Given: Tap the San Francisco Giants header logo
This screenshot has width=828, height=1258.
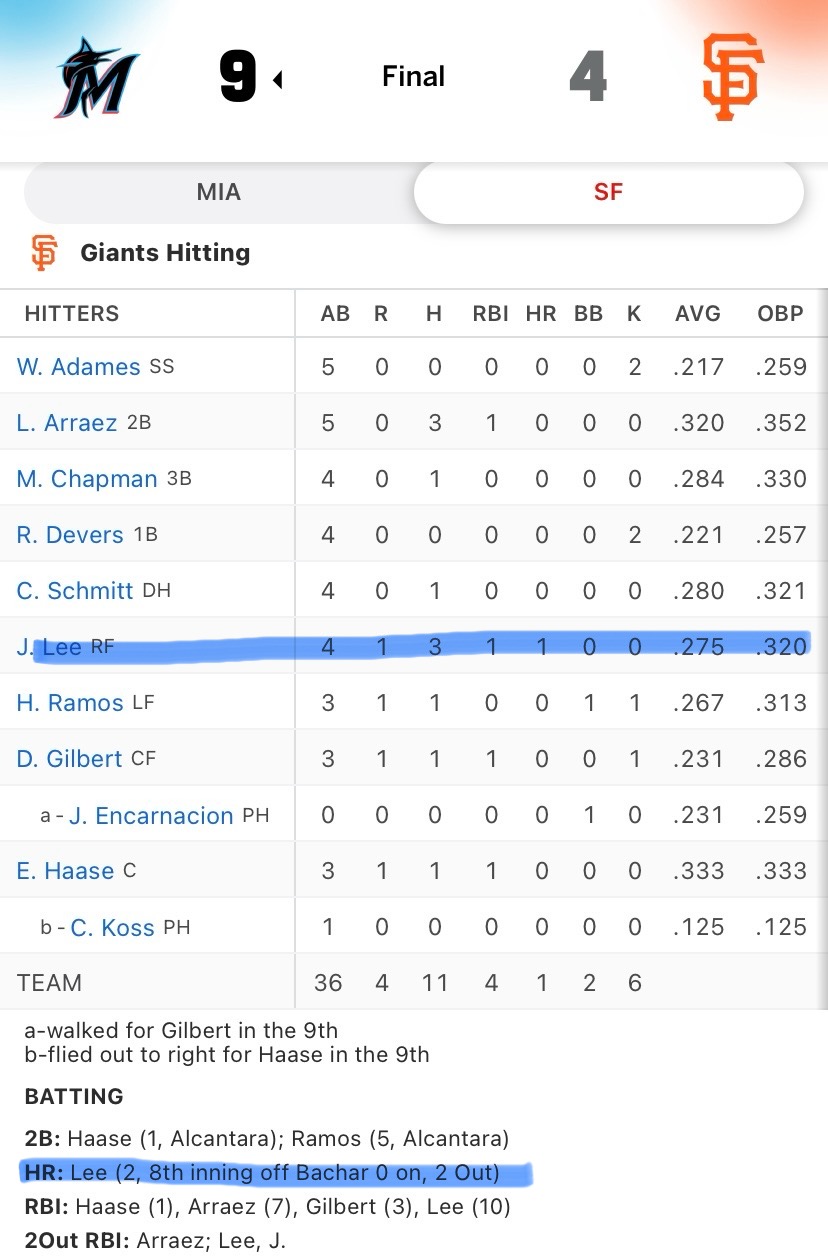Looking at the screenshot, I should click(732, 77).
